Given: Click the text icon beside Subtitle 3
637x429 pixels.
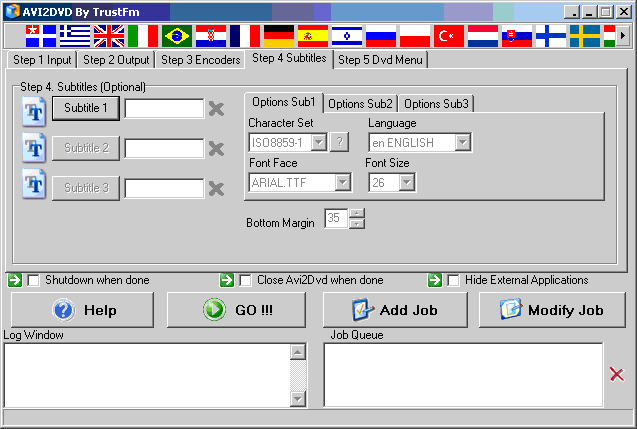Looking at the screenshot, I should [34, 184].
